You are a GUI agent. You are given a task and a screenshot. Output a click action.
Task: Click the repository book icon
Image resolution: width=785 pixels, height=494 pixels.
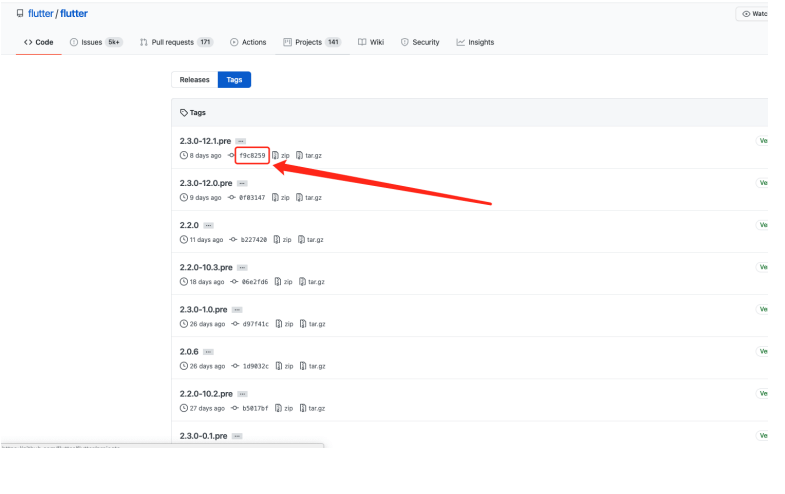pyautogui.click(x=20, y=14)
